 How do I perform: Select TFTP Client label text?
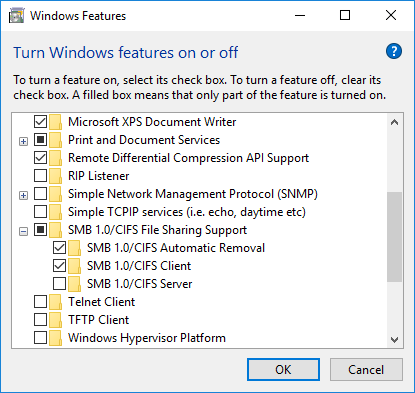(99, 320)
